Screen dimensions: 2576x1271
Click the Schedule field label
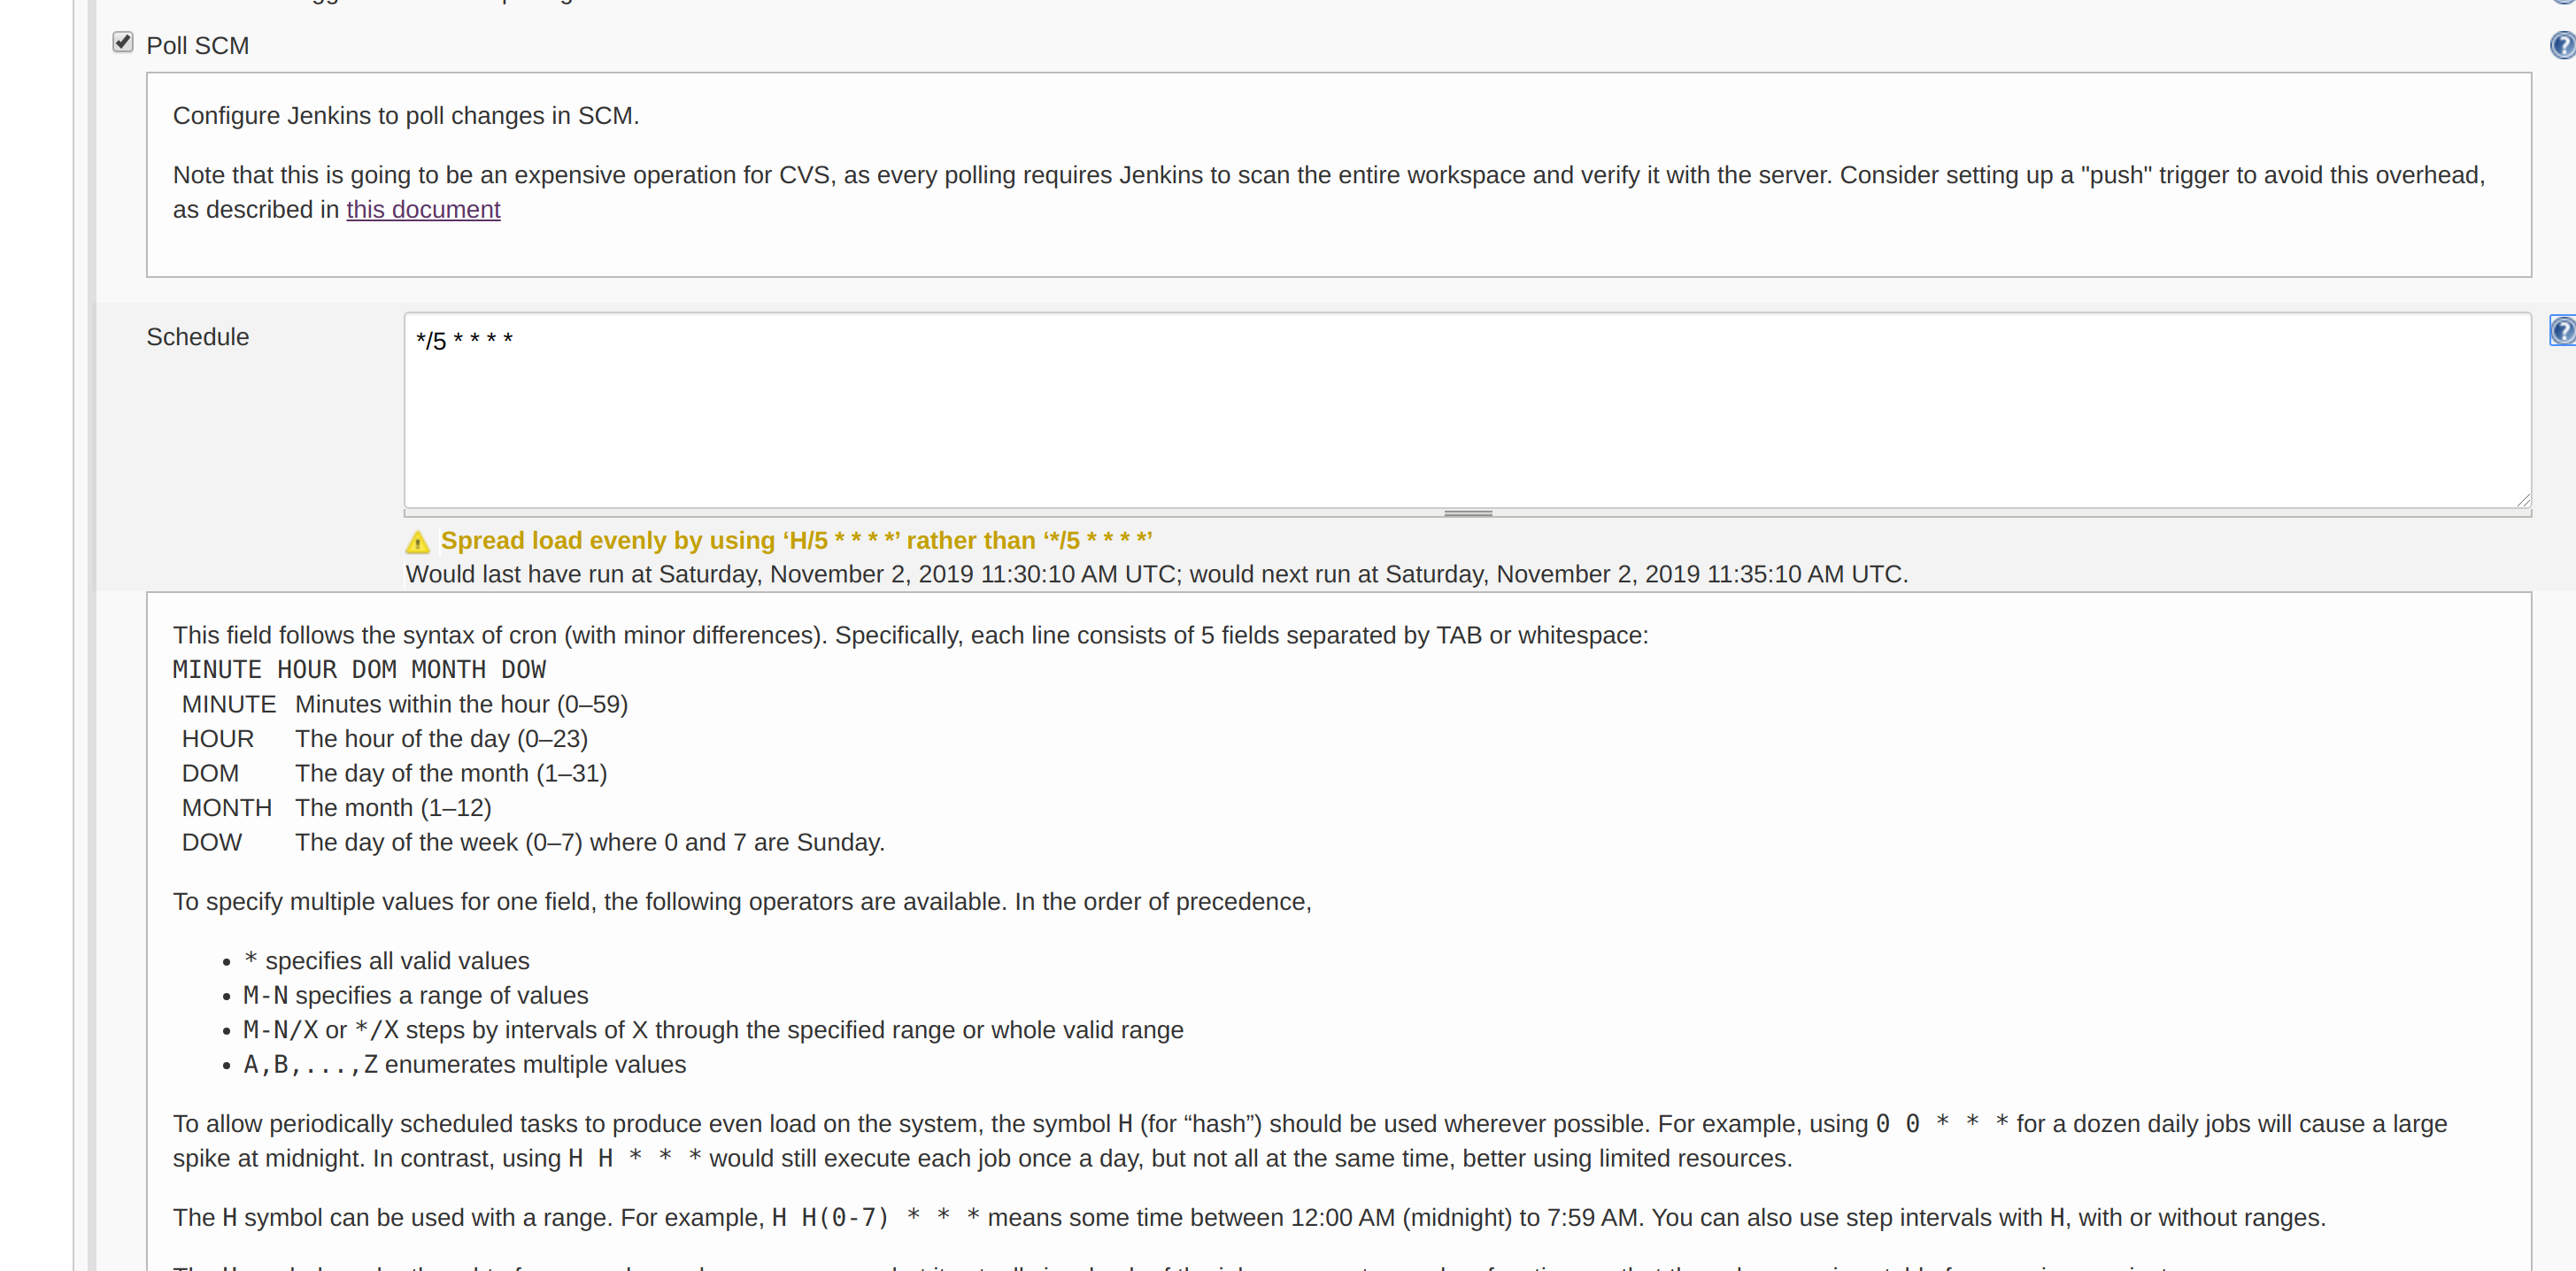[x=197, y=337]
